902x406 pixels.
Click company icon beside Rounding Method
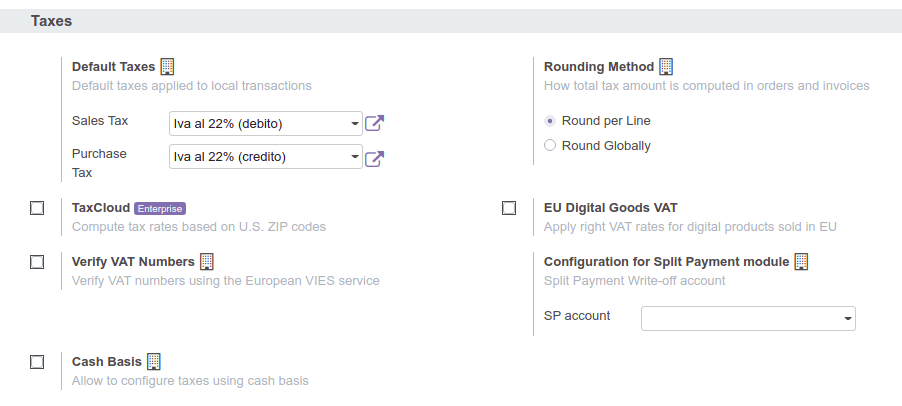[666, 66]
